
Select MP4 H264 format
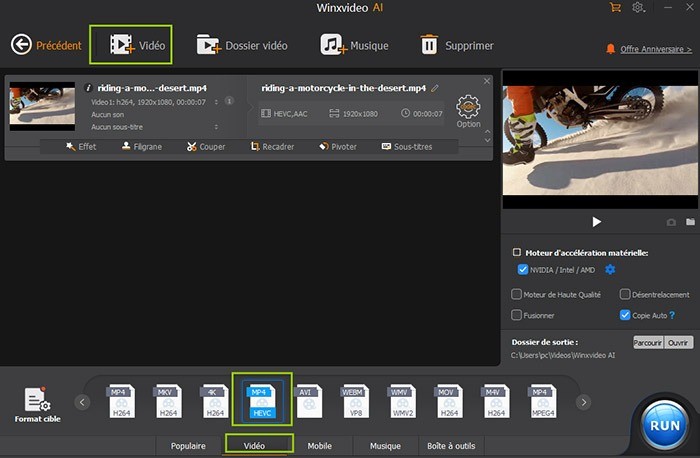tap(121, 401)
